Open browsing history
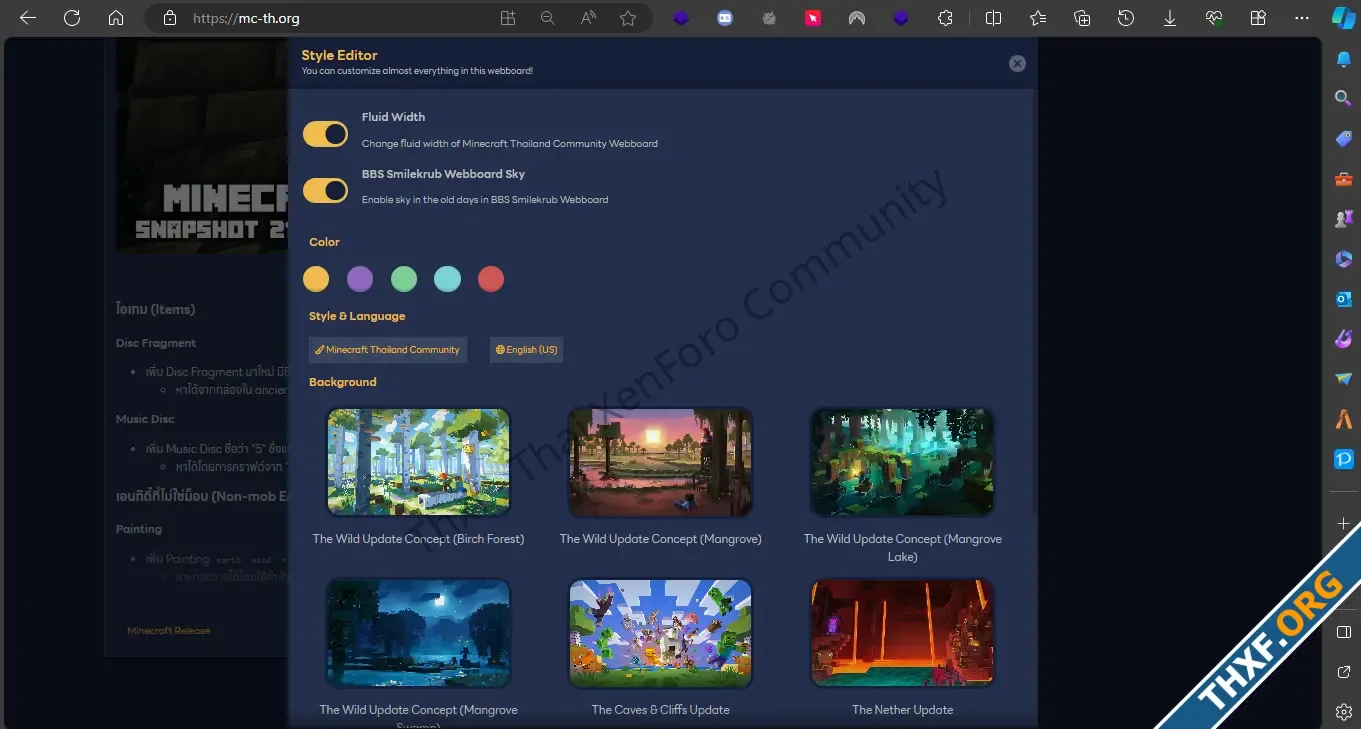Screen dimensions: 1361x729 tap(1126, 18)
